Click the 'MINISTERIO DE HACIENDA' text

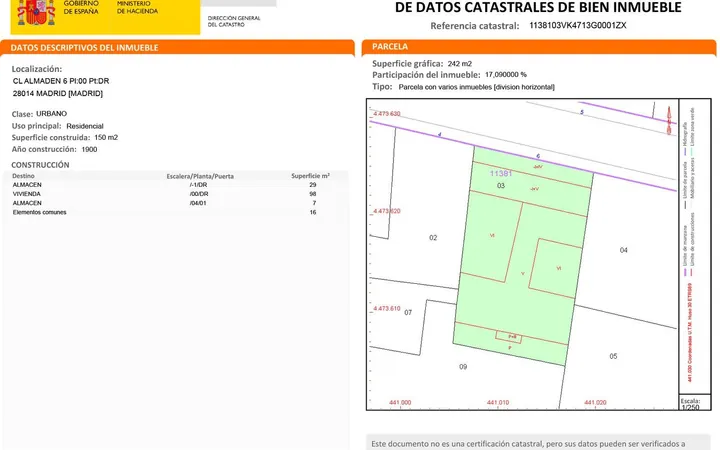point(137,7)
